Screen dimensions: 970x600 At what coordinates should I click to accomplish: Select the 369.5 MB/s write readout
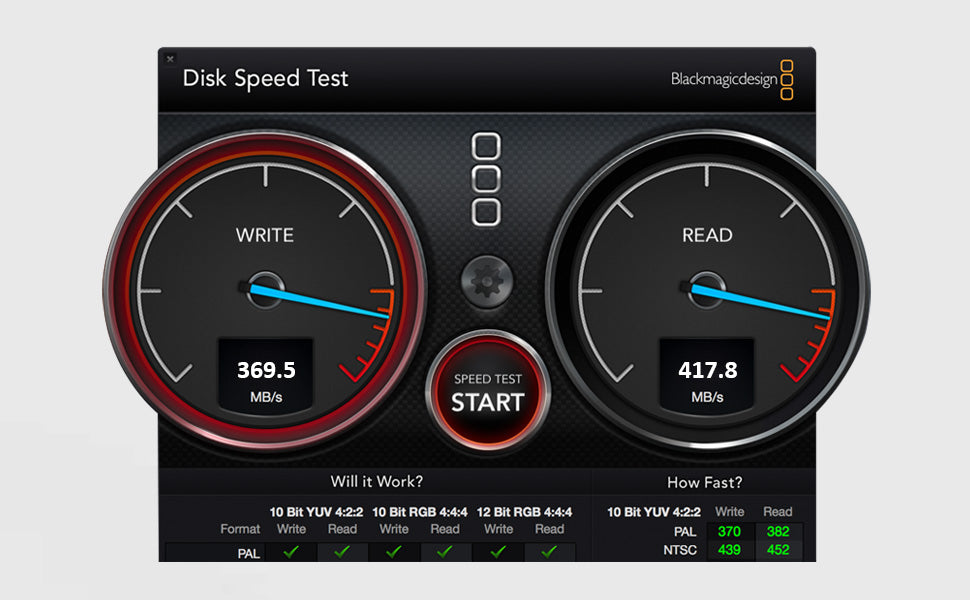[x=266, y=372]
